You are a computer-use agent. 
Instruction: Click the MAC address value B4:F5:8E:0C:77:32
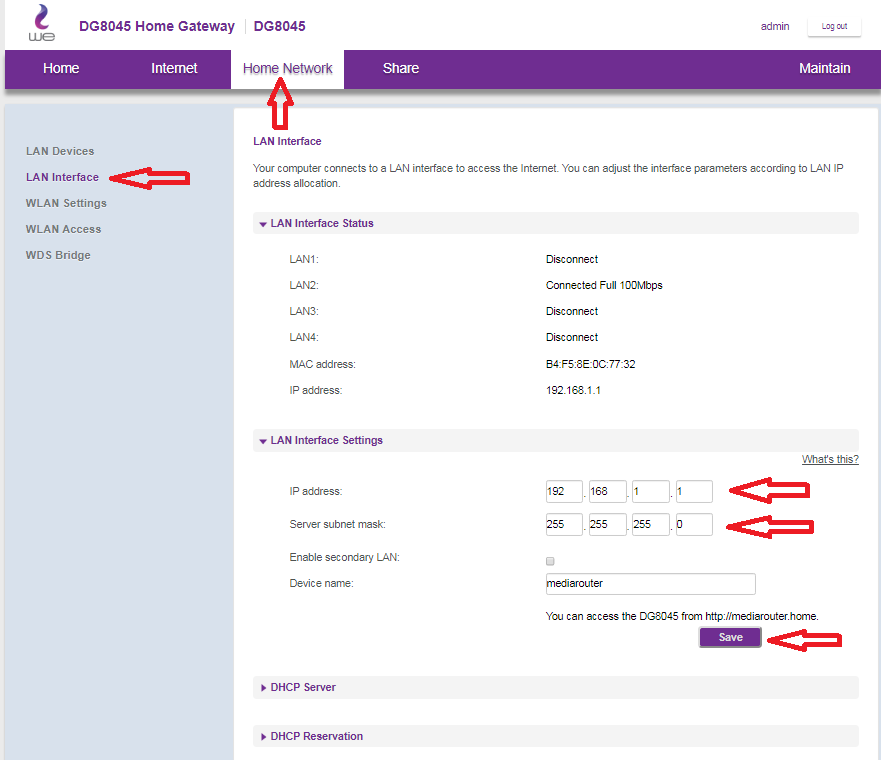(590, 364)
